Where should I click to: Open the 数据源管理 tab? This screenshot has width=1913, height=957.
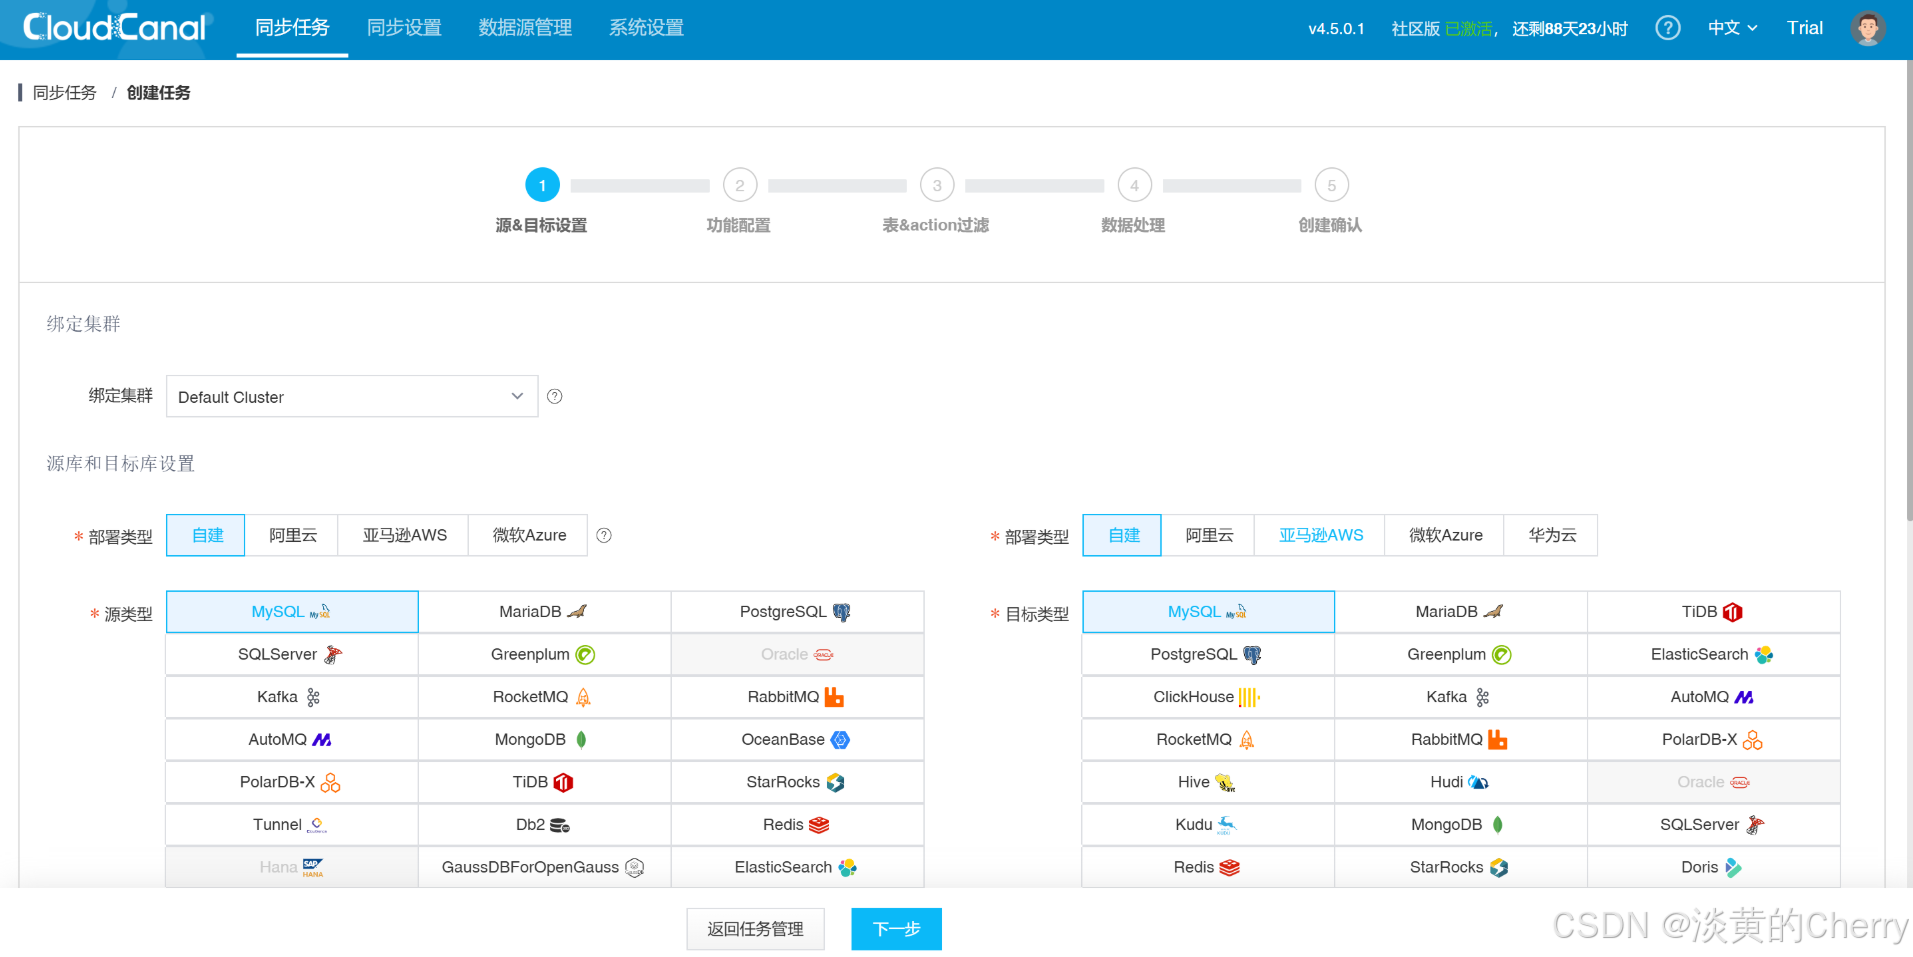pos(525,28)
